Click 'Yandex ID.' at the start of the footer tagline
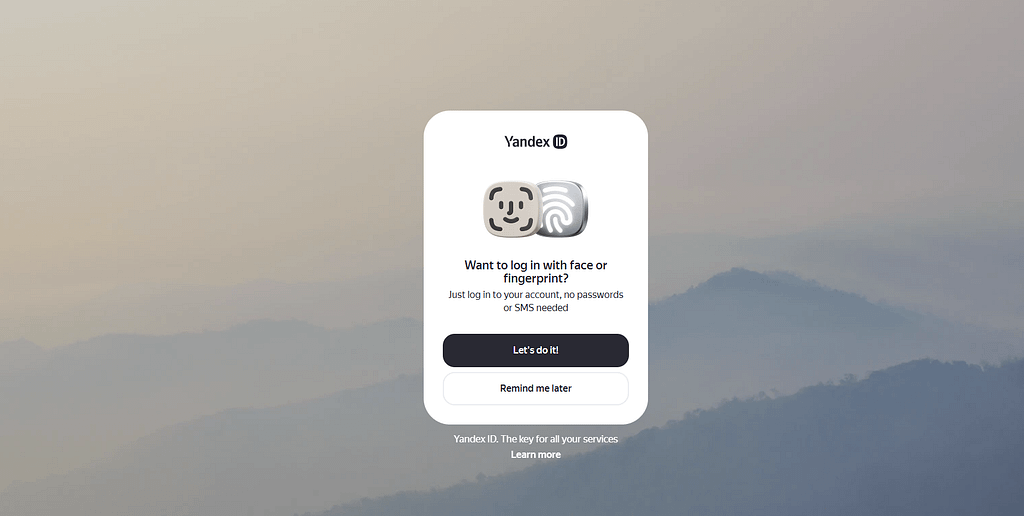The height and width of the screenshot is (516, 1024). point(476,439)
